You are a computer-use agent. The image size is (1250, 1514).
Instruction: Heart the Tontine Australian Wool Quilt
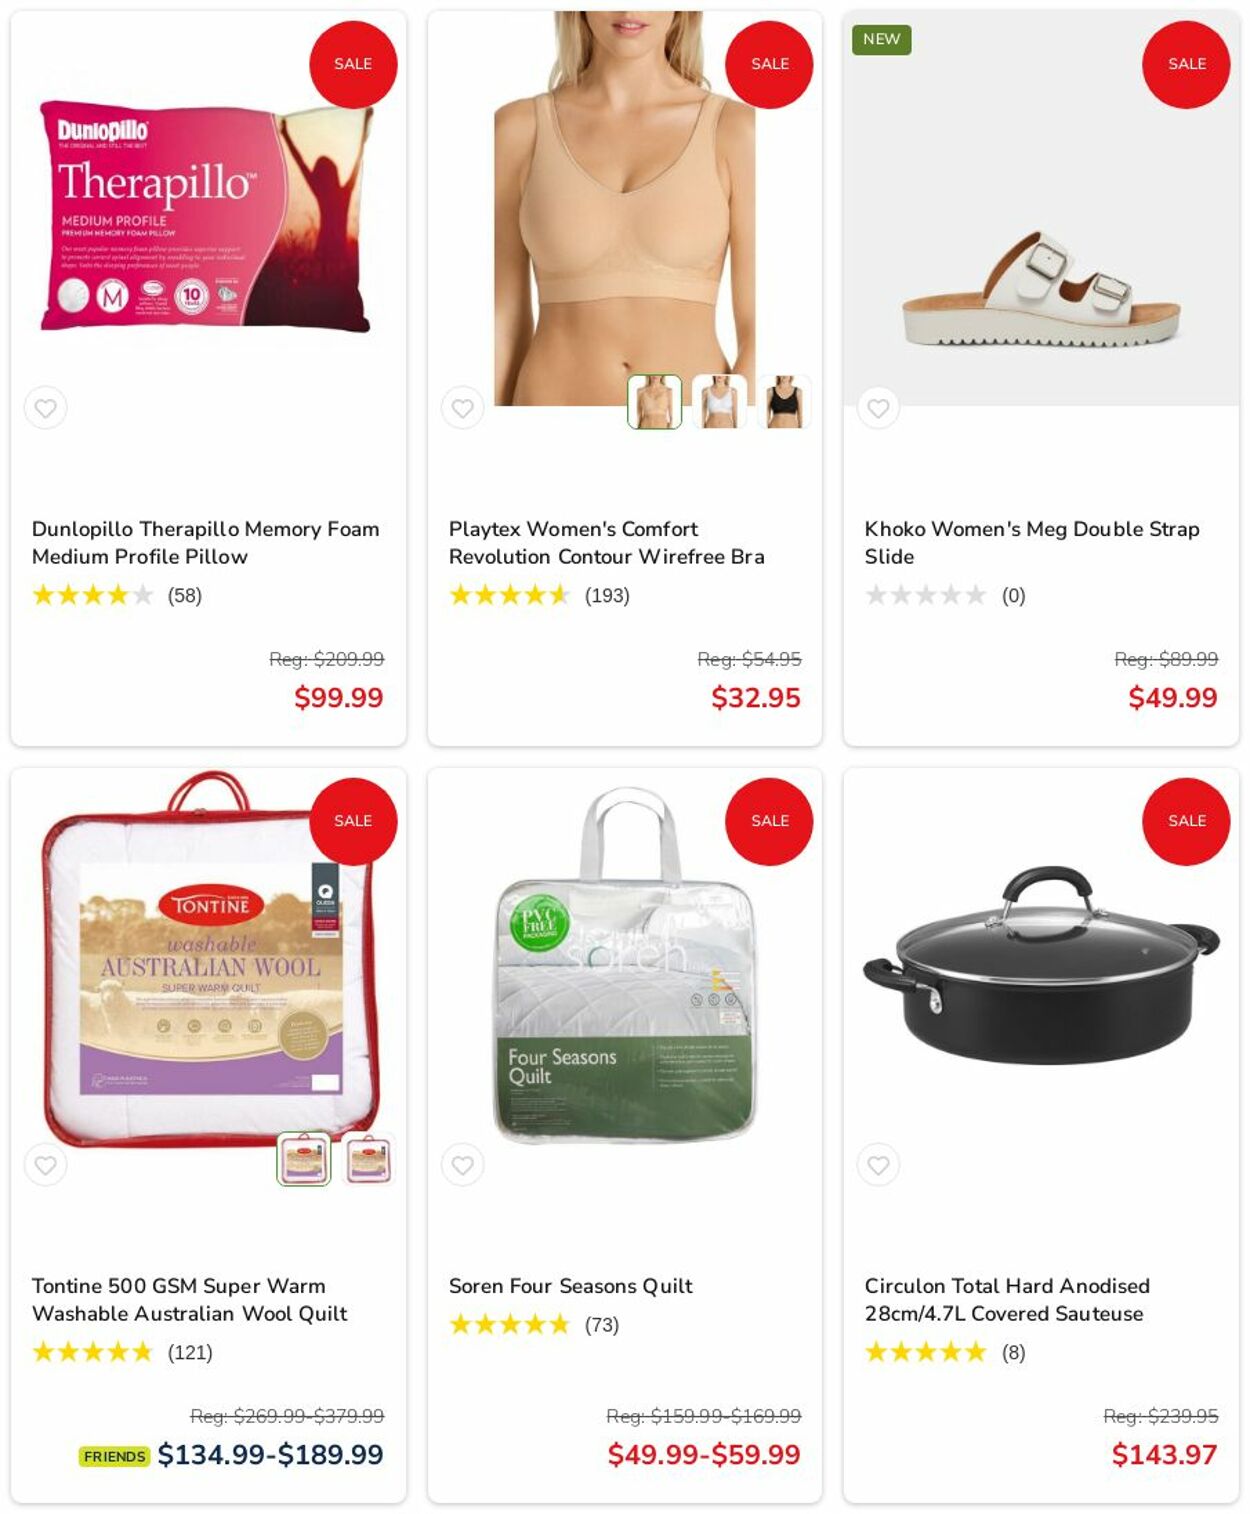coord(45,1165)
